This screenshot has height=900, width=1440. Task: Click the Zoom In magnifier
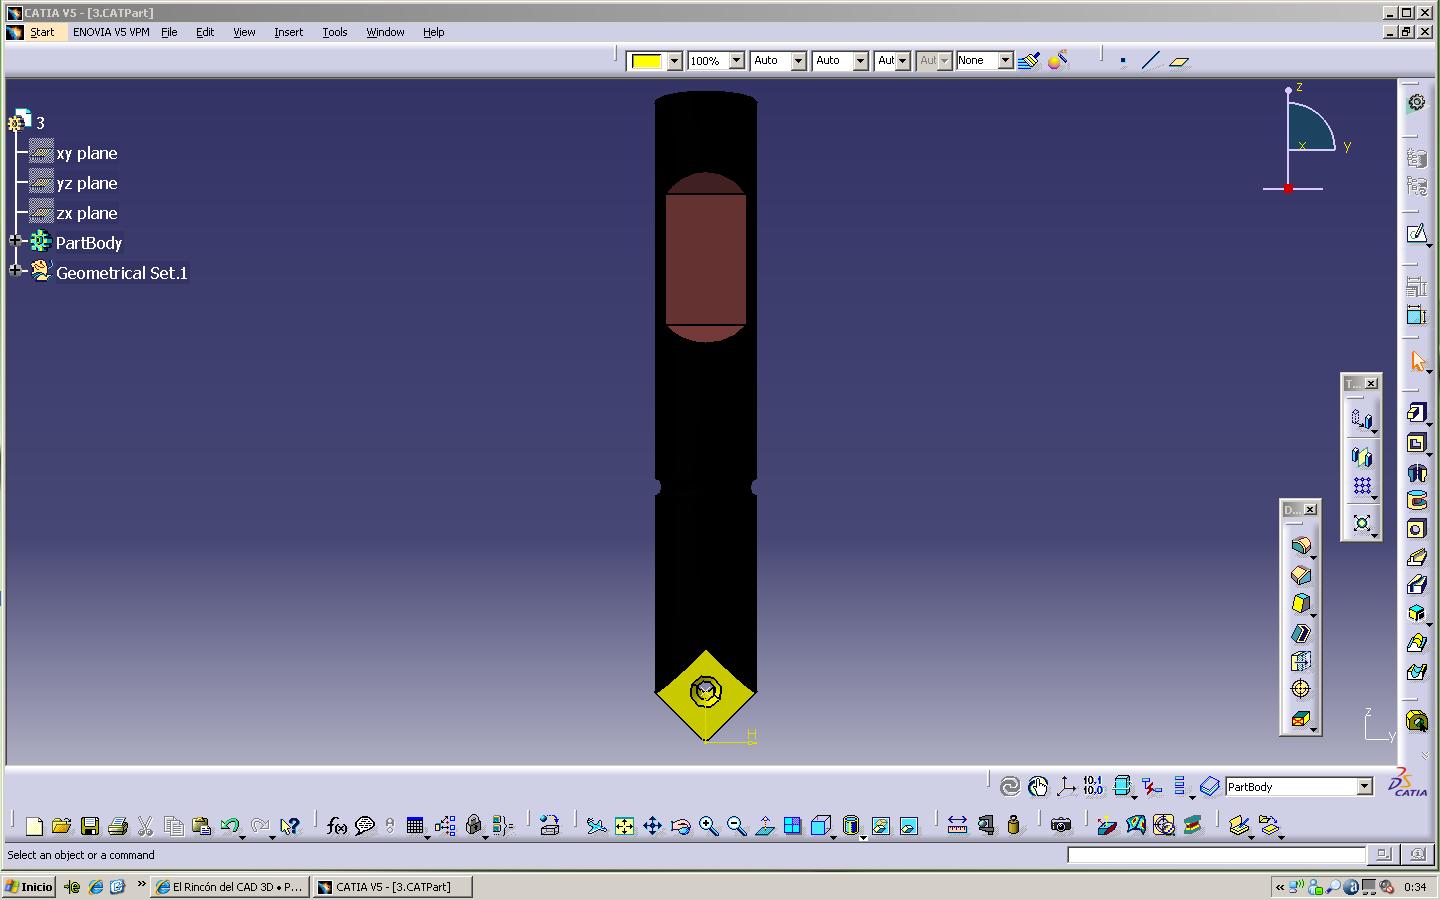click(x=708, y=826)
